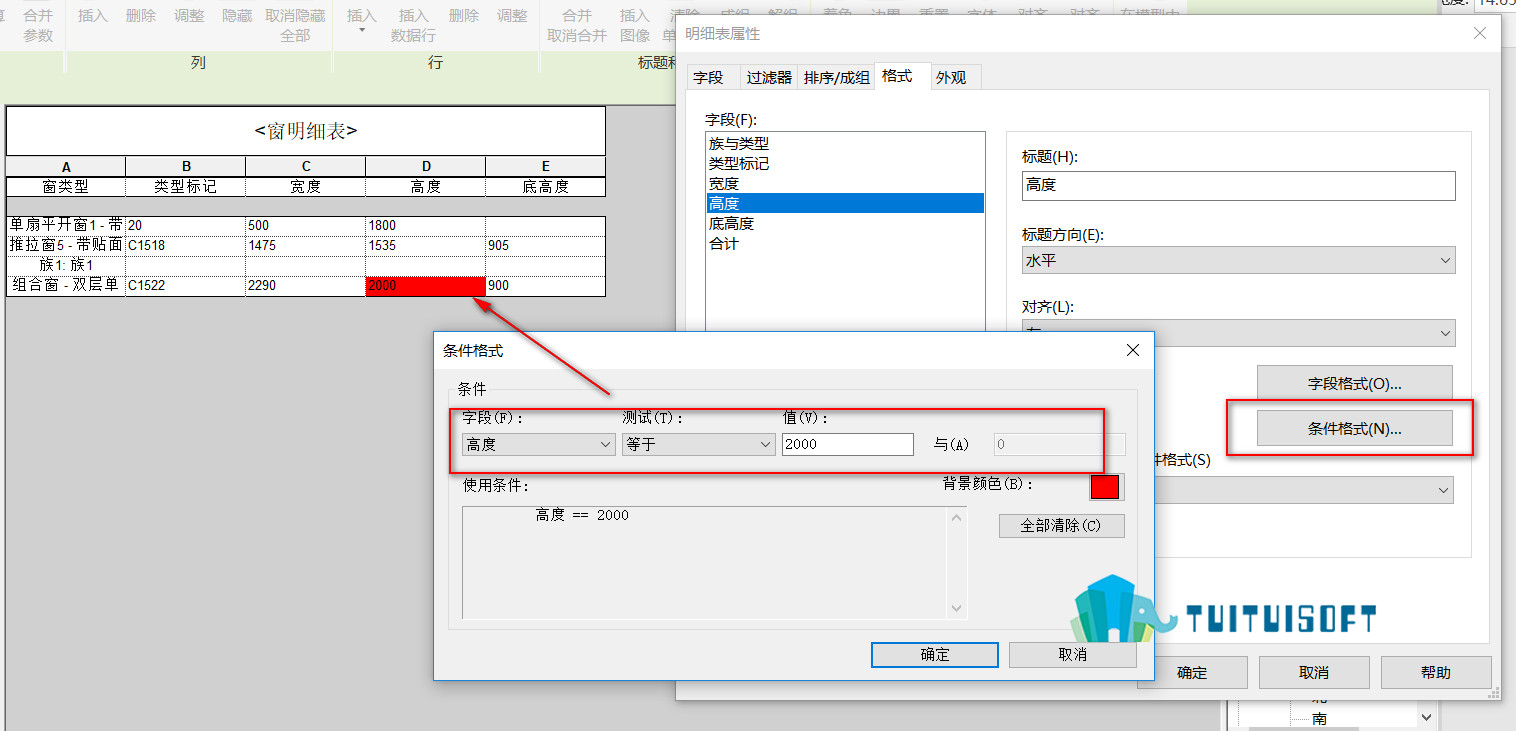
Task: Open the 排序/成组 tab
Action: click(836, 77)
